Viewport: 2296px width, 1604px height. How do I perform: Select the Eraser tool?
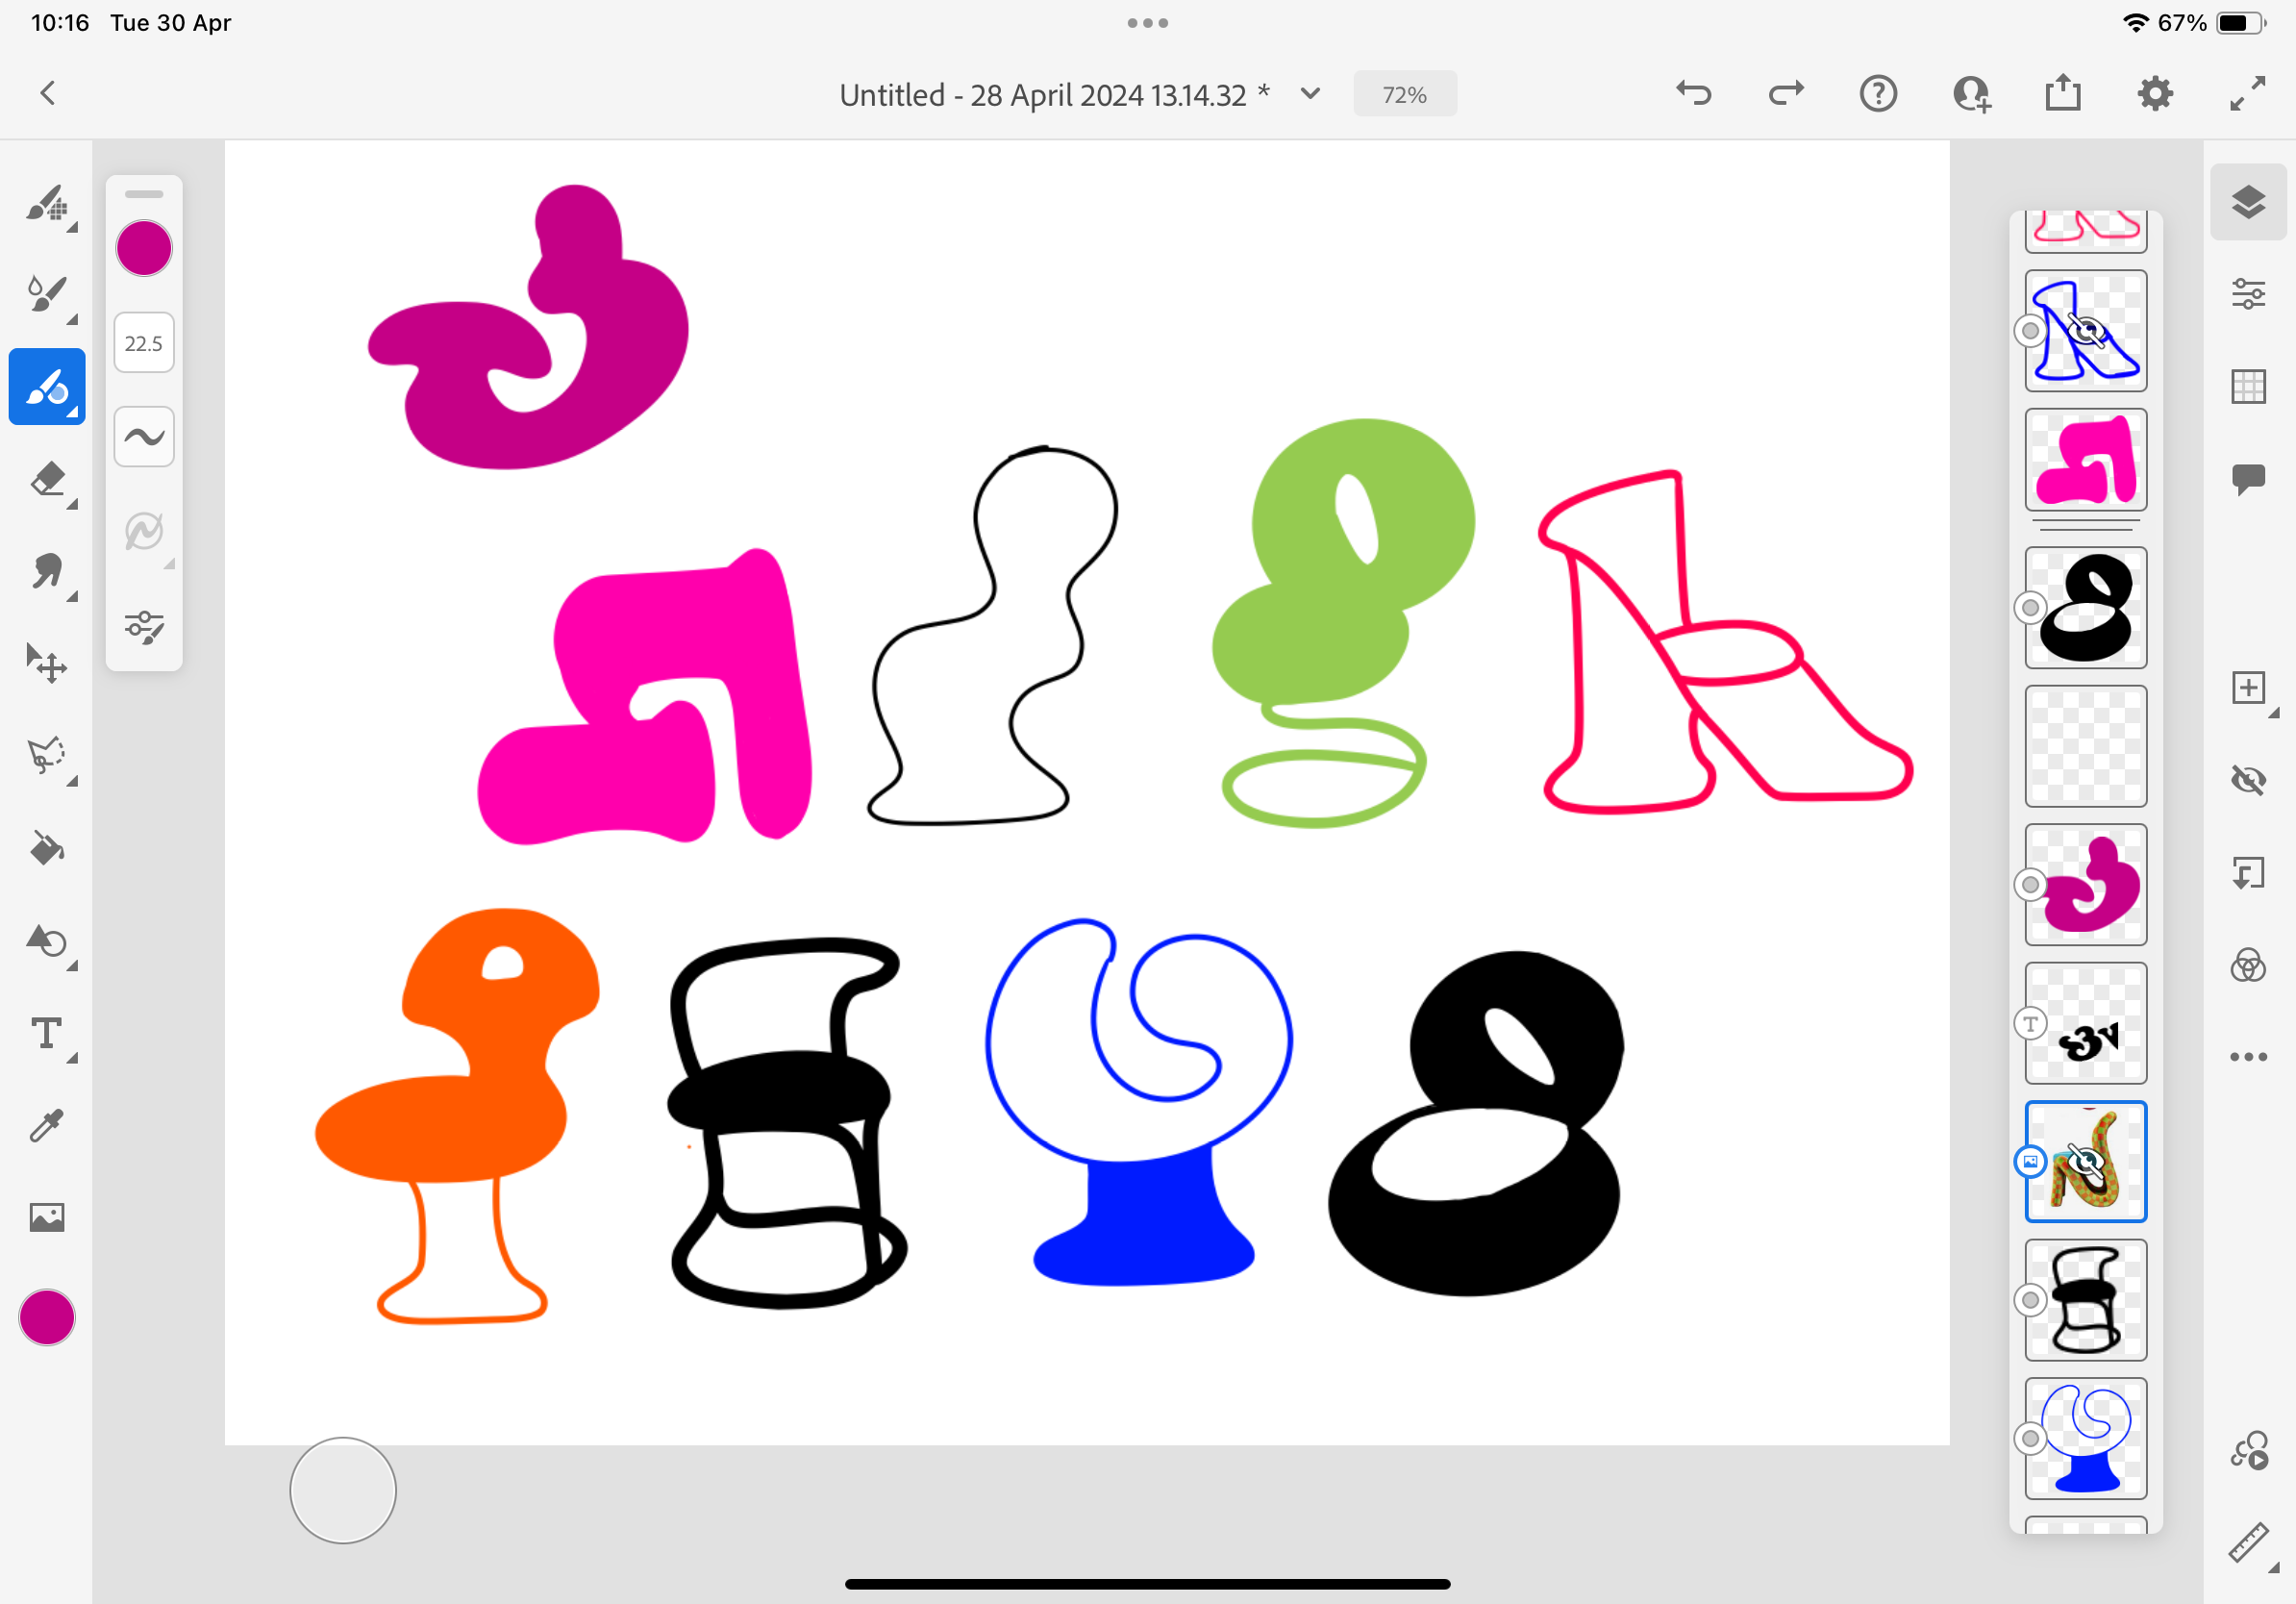tap(47, 479)
